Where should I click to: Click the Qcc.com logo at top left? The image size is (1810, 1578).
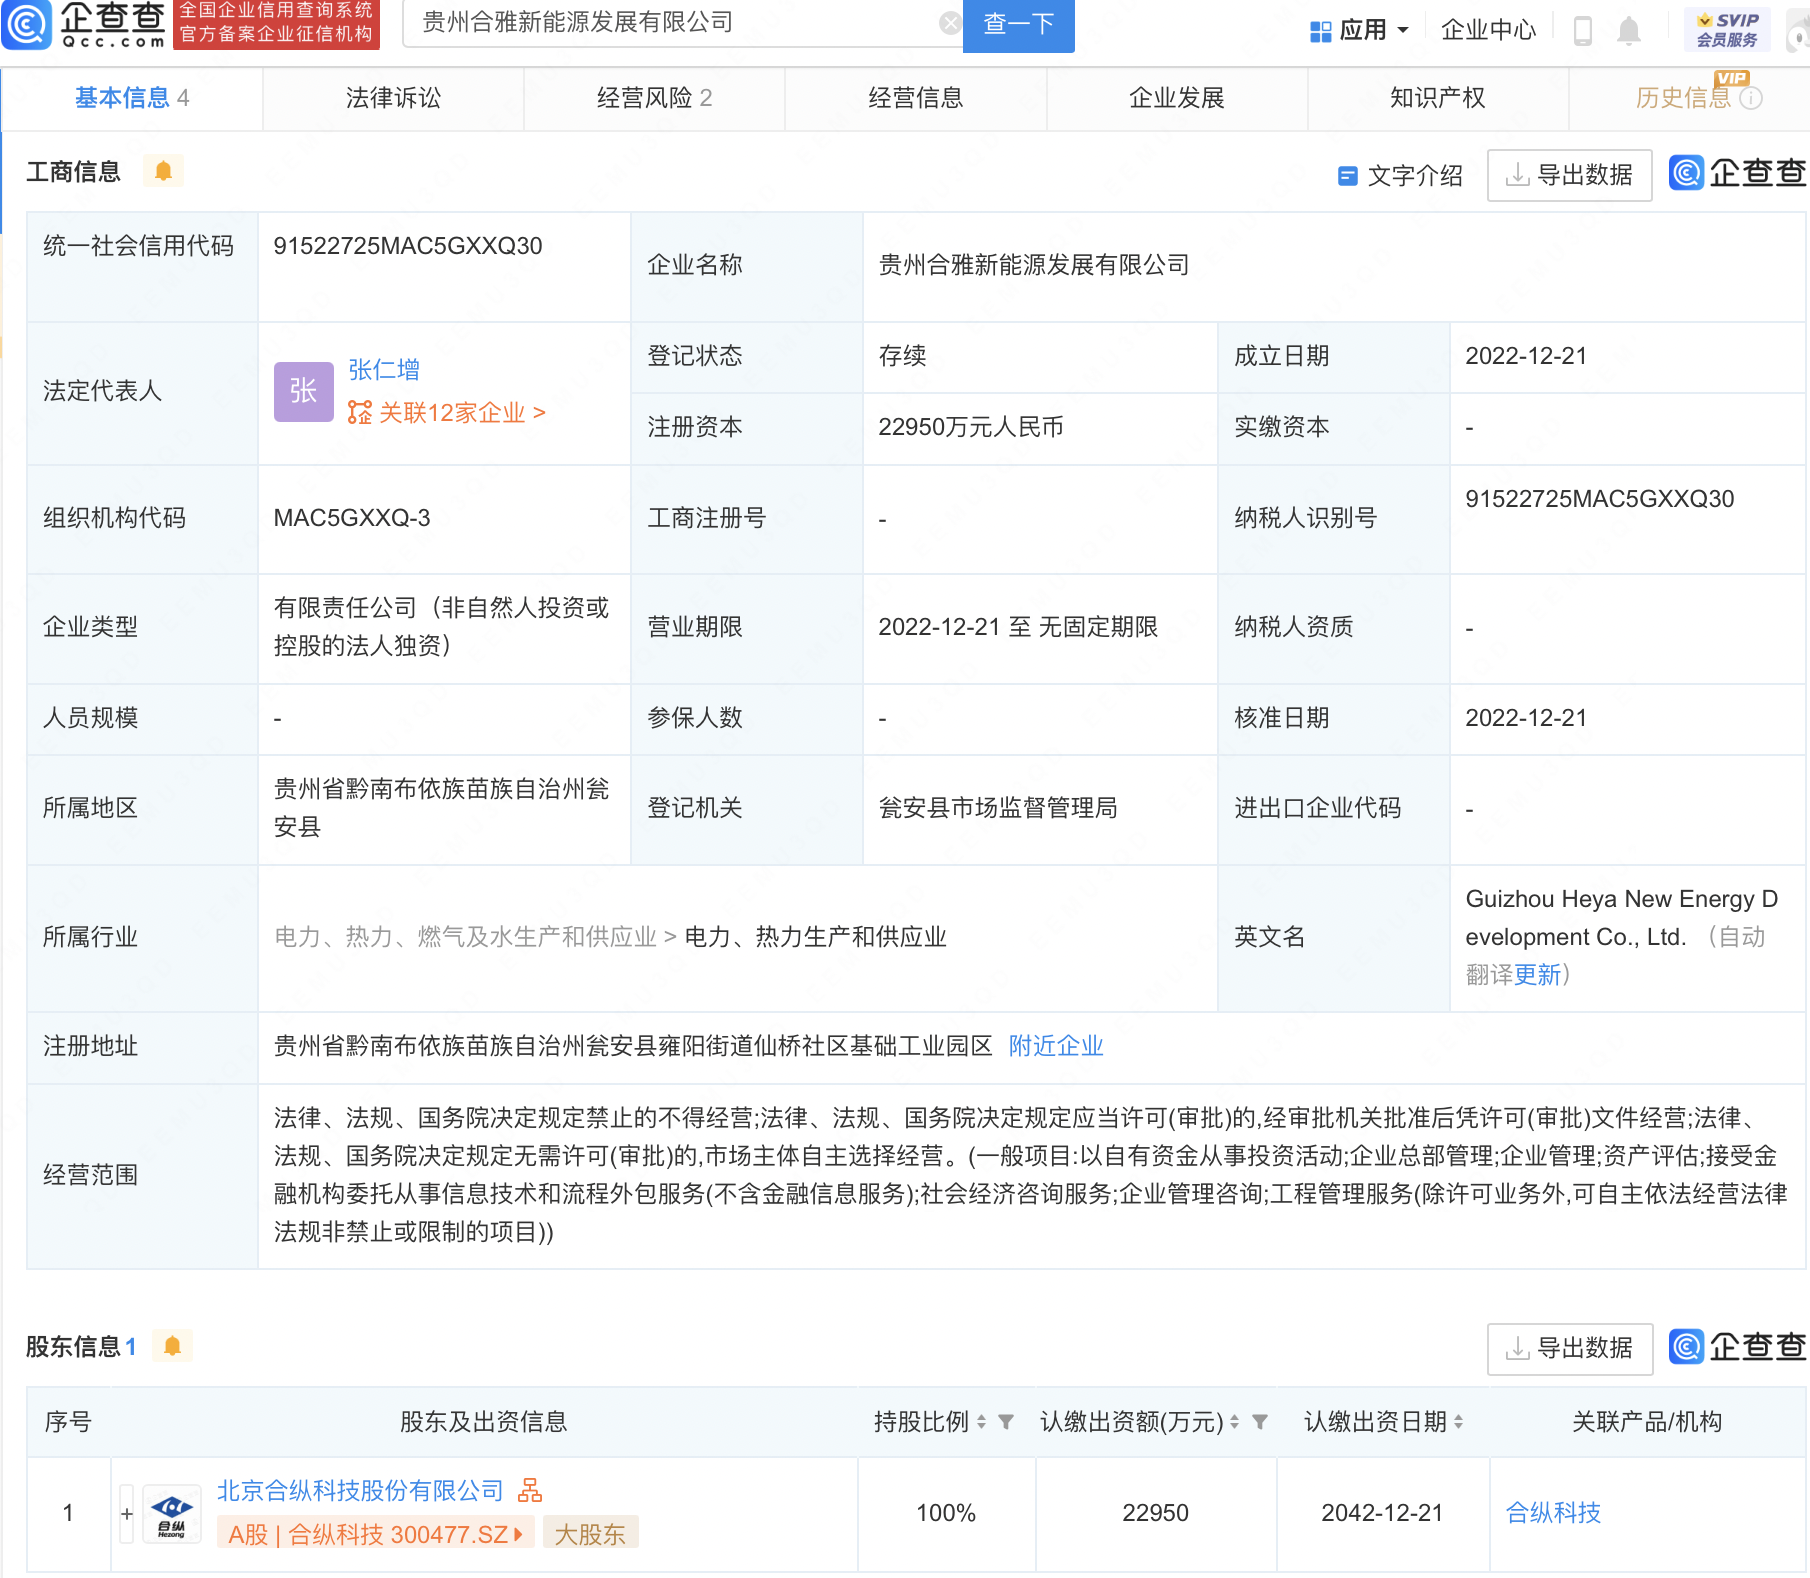tap(85, 24)
